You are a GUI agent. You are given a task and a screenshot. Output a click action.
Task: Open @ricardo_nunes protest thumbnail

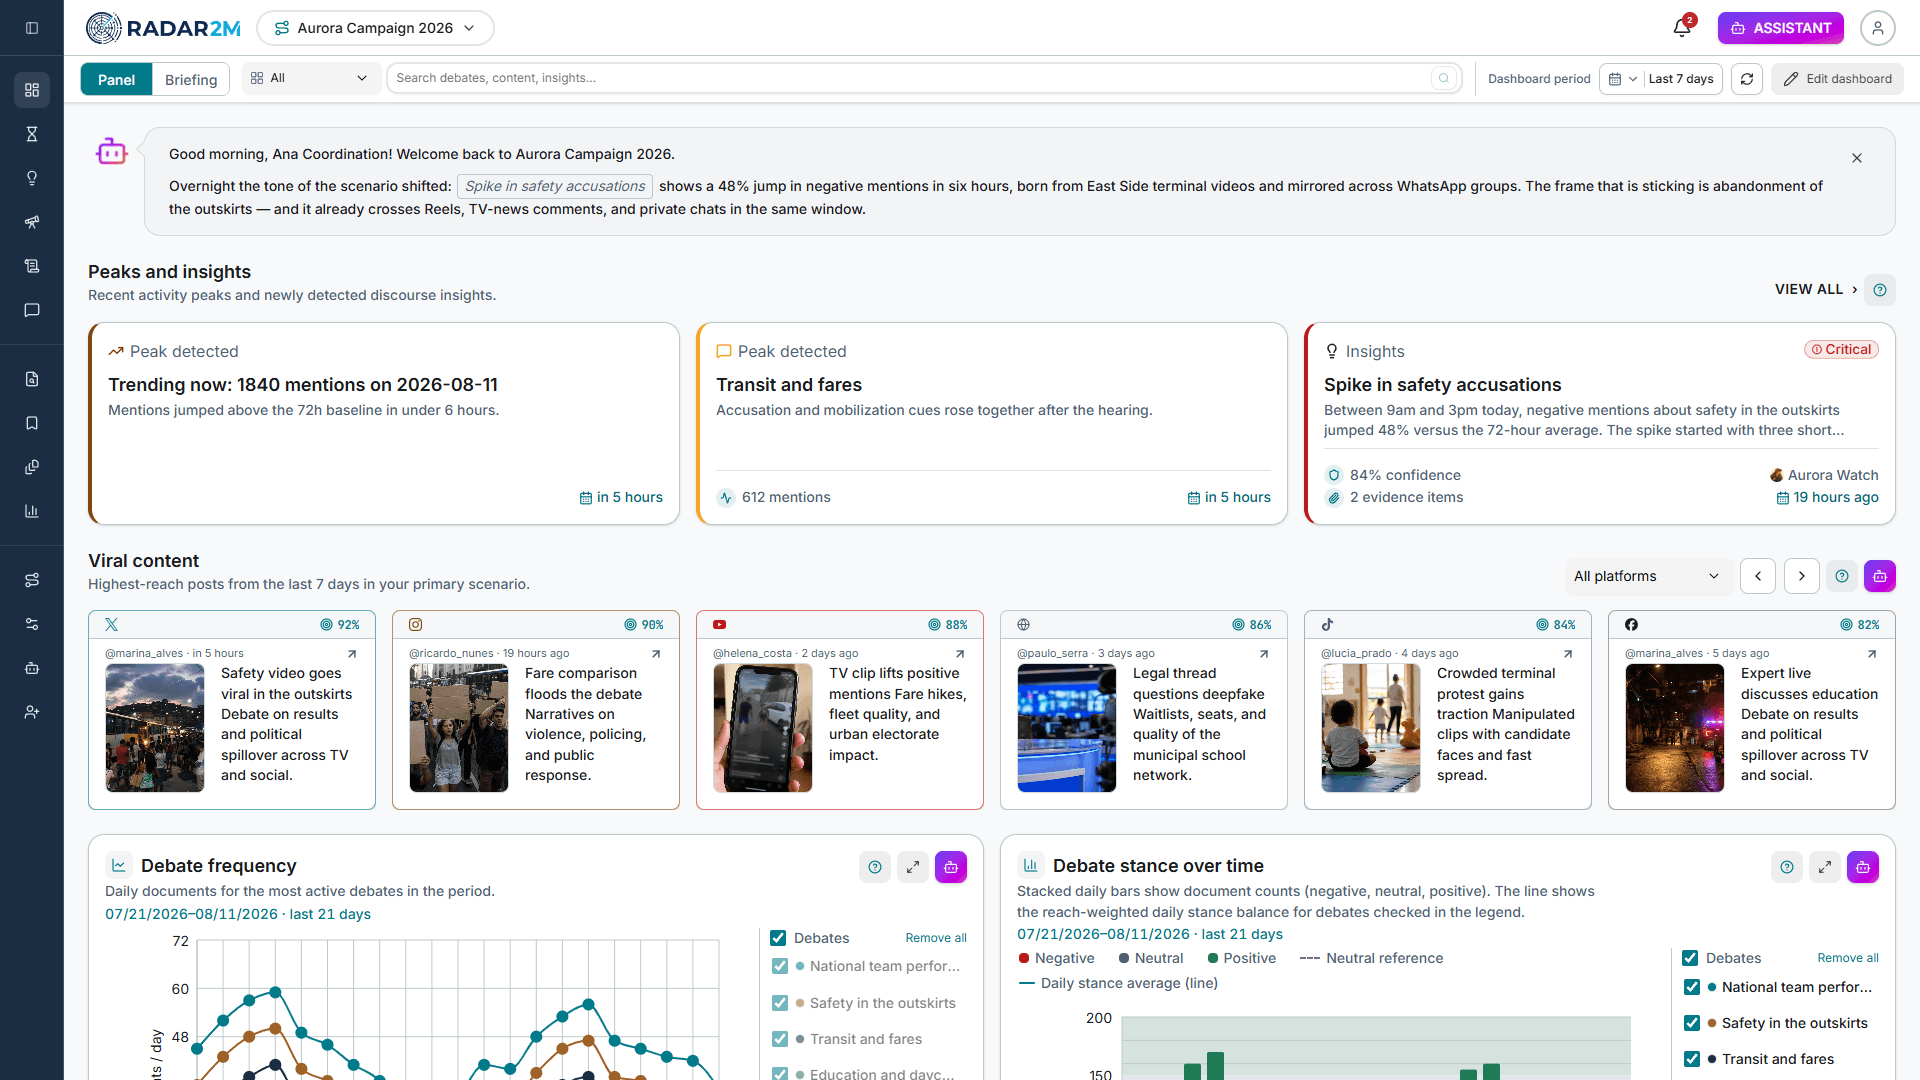click(459, 728)
